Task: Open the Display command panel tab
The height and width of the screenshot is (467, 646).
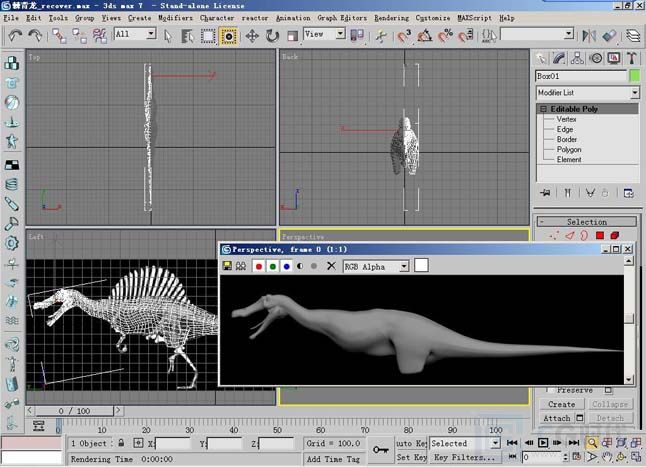Action: coord(614,58)
